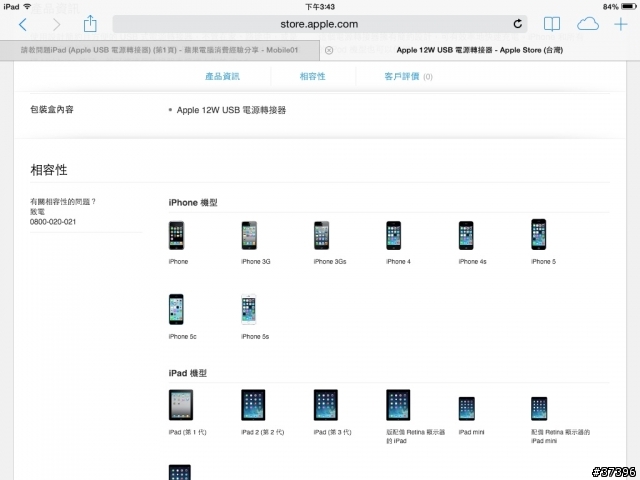Click the Apple 12W USB 電源轉接器 bullet text
640x480 pixels.
(231, 110)
